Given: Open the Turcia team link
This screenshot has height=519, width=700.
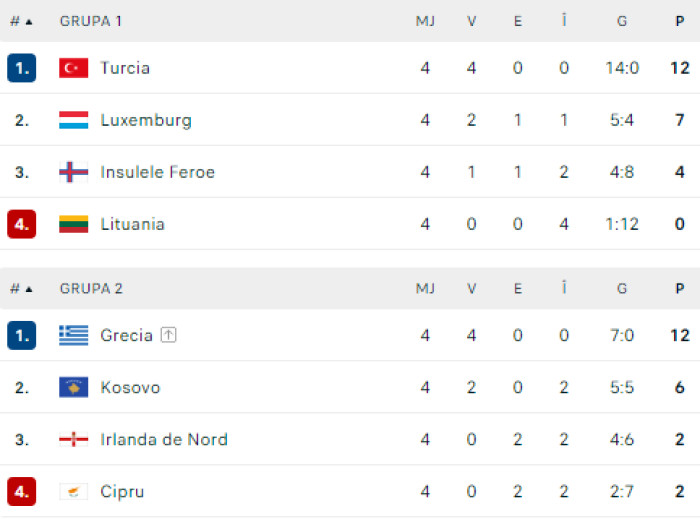Looking at the screenshot, I should (x=125, y=68).
